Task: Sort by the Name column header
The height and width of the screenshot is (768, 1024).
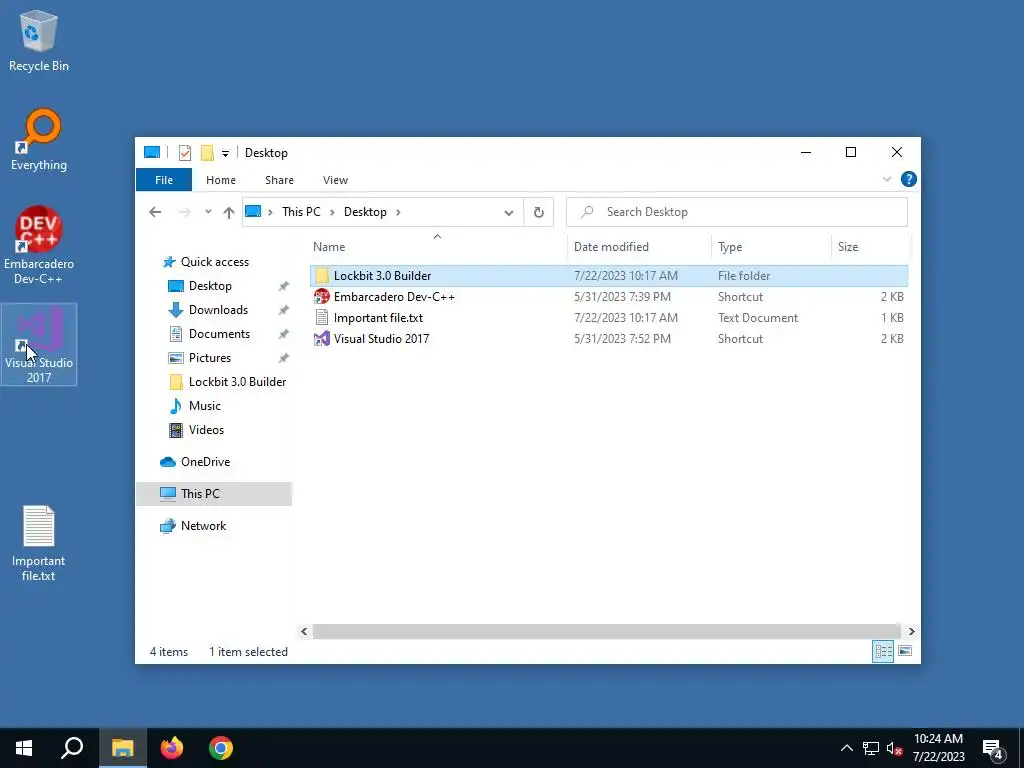Action: click(437, 247)
